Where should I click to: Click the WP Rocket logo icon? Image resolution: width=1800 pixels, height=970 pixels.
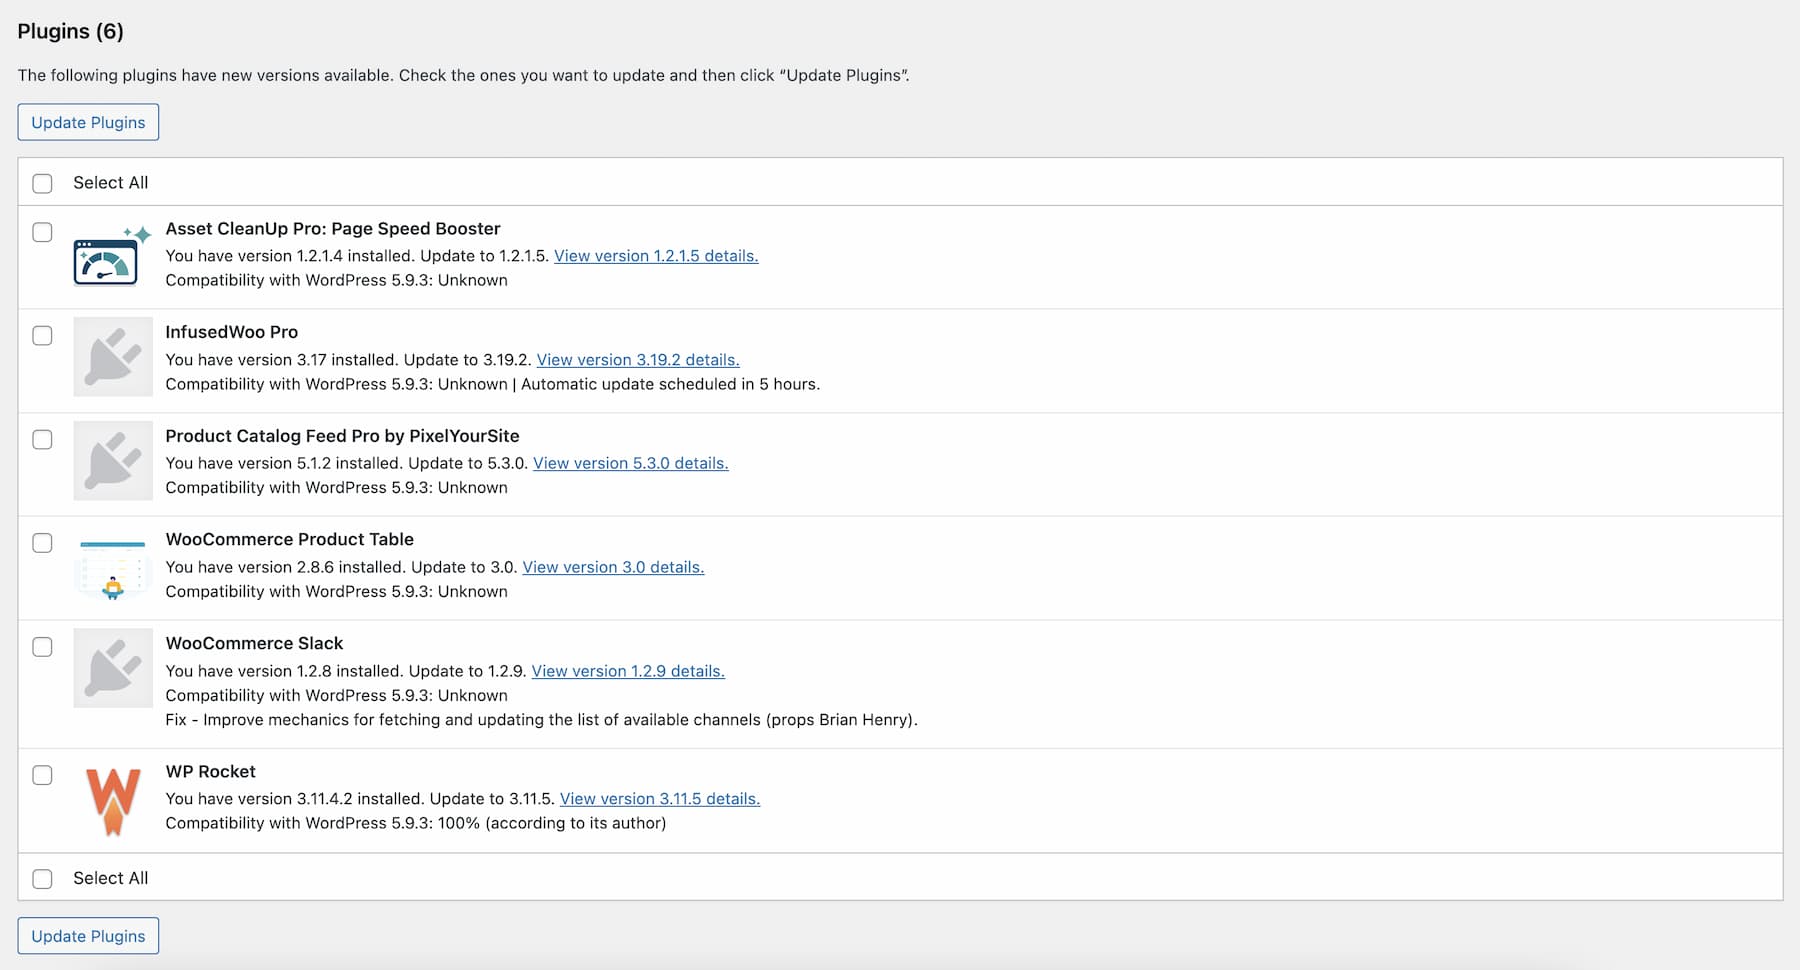pos(113,801)
